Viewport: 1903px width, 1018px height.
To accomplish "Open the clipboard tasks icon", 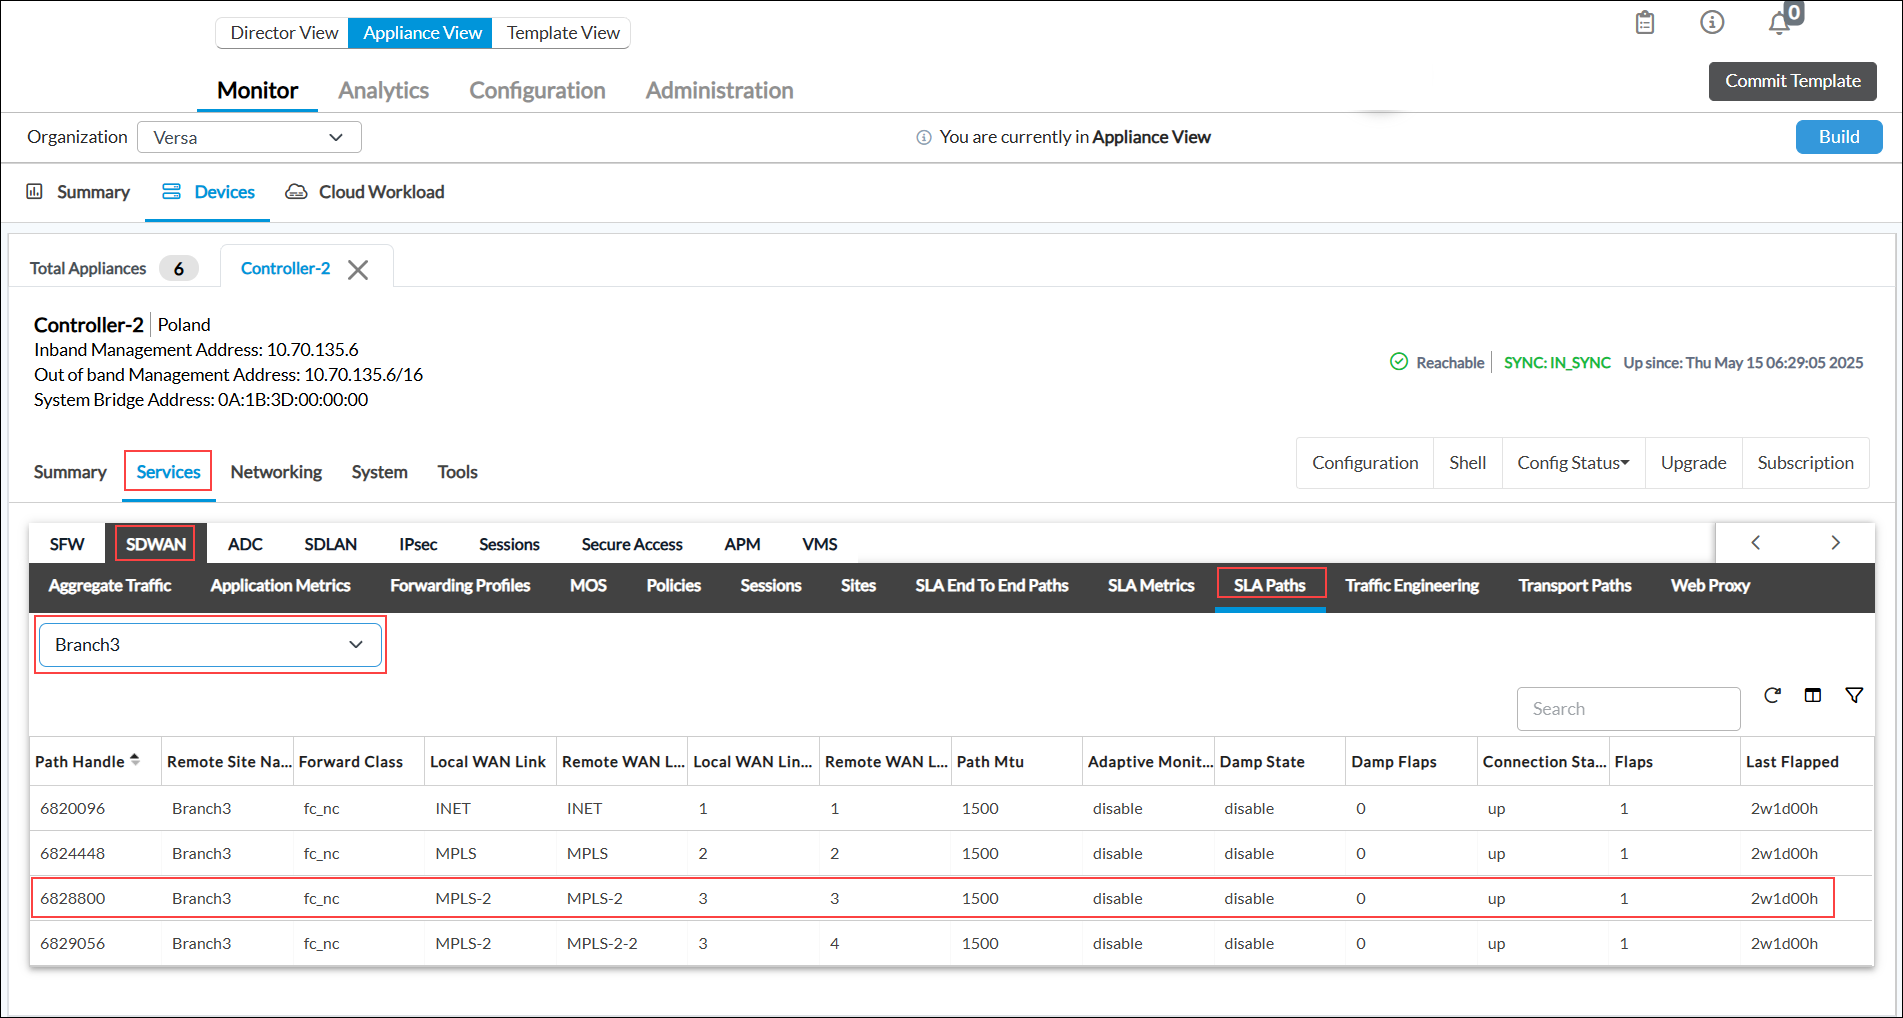I will pyautogui.click(x=1645, y=22).
